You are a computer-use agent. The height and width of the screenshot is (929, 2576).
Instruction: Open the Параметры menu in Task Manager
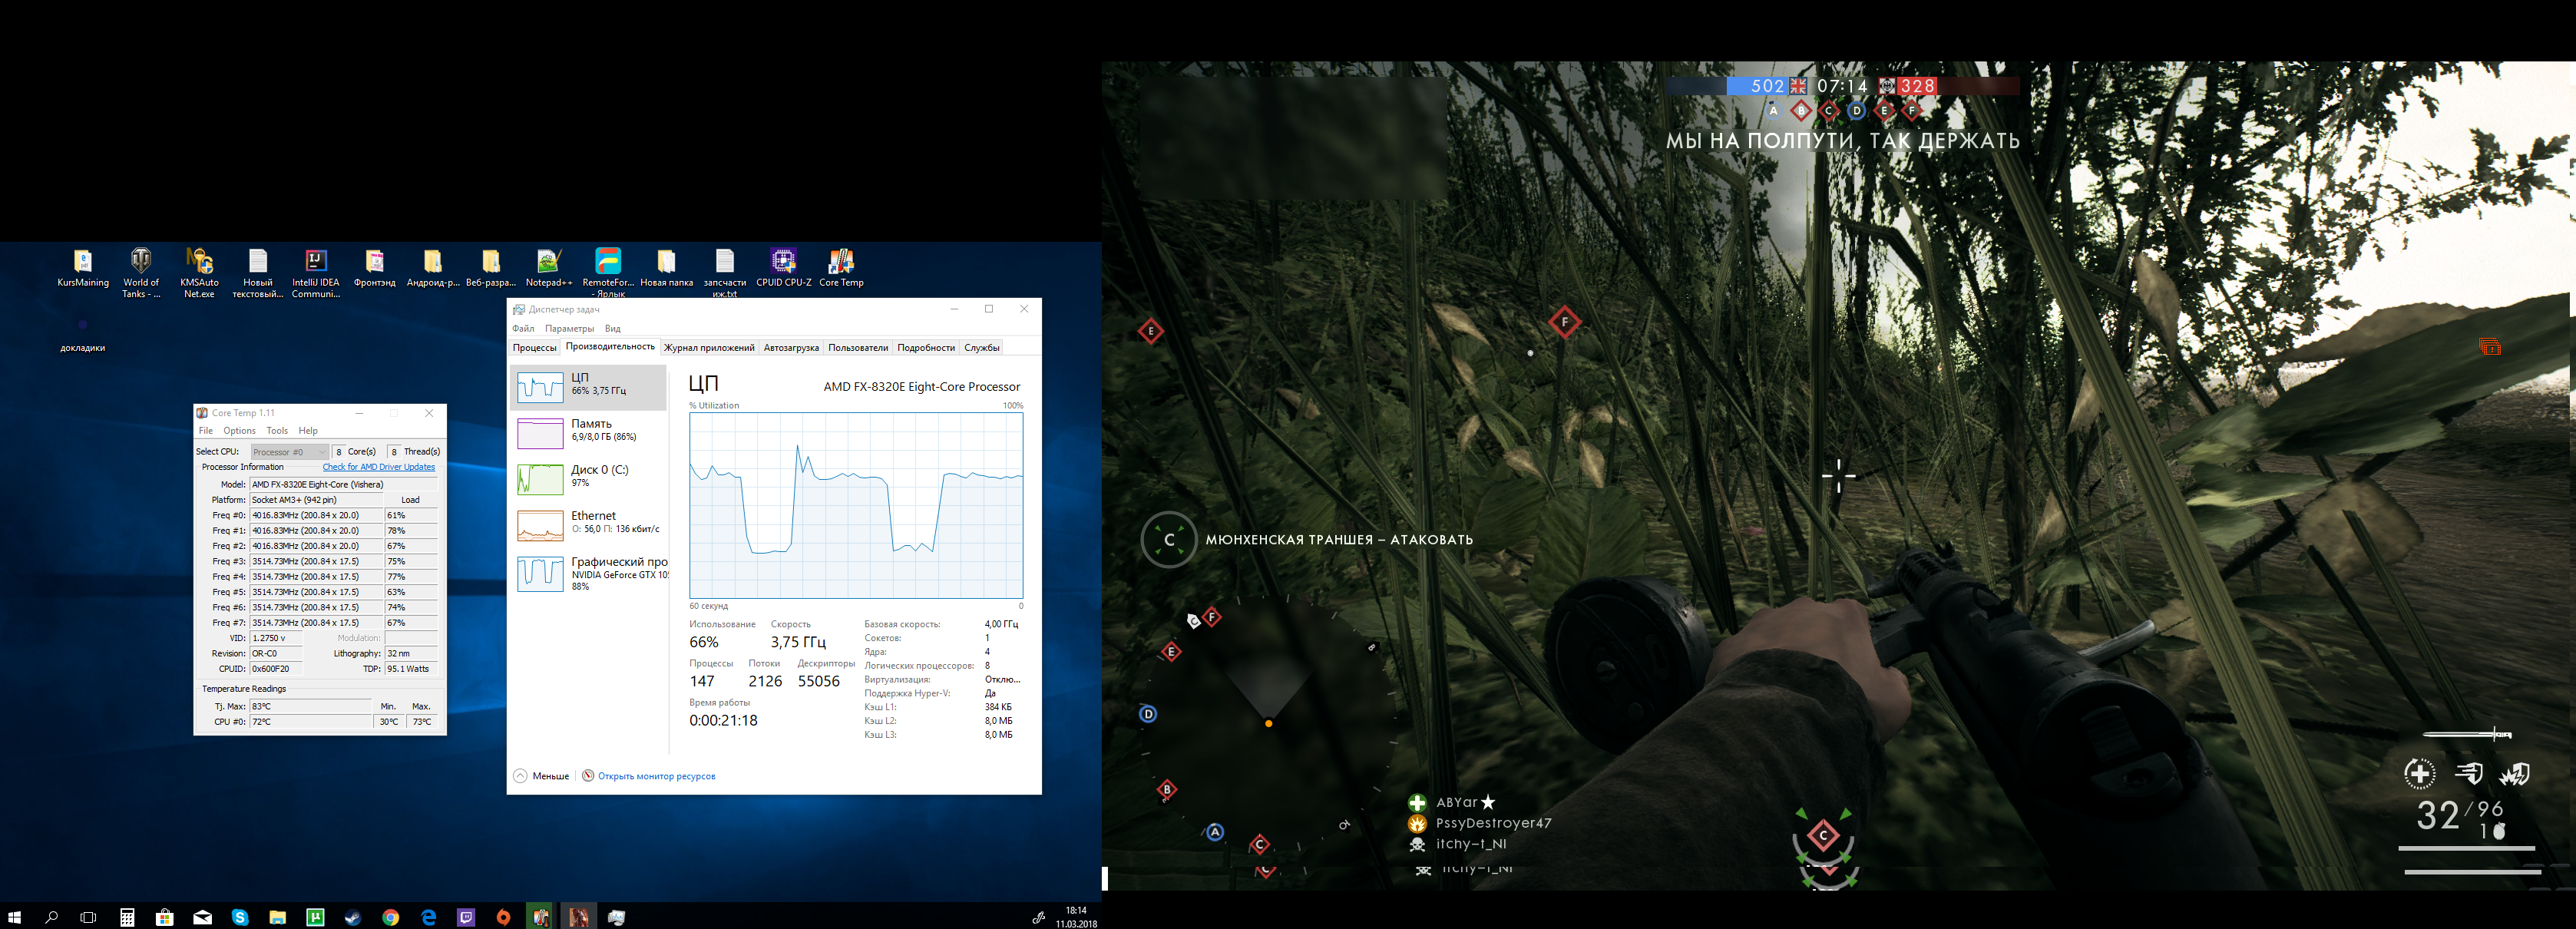[x=569, y=329]
